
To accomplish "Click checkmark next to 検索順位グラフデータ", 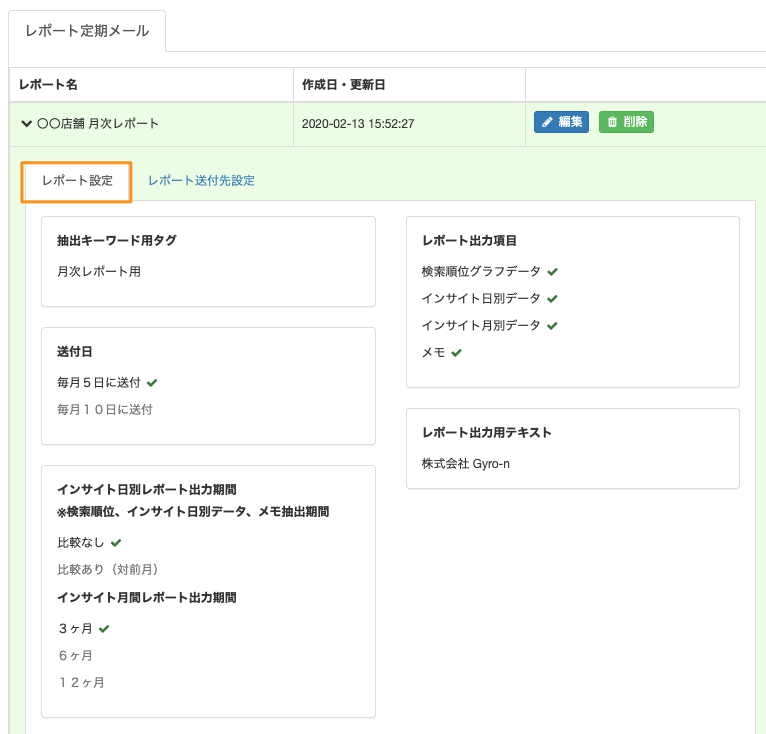I will click(x=553, y=272).
